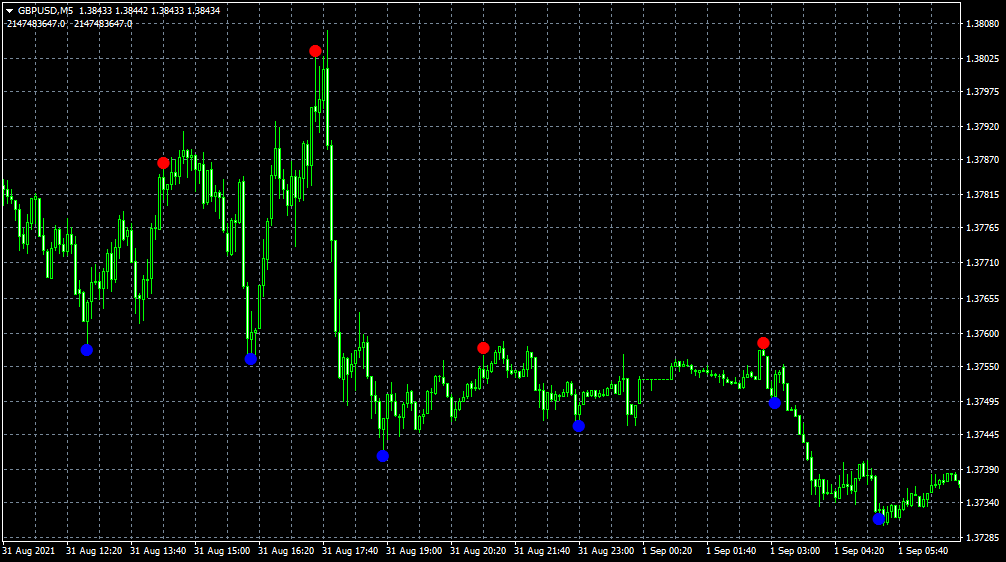Click the 1.37765 price label
This screenshot has width=1006, height=562.
[x=982, y=228]
